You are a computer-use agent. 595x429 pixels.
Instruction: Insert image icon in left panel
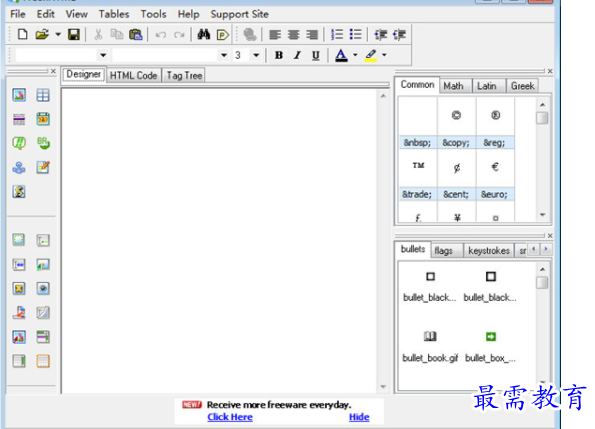(19, 95)
